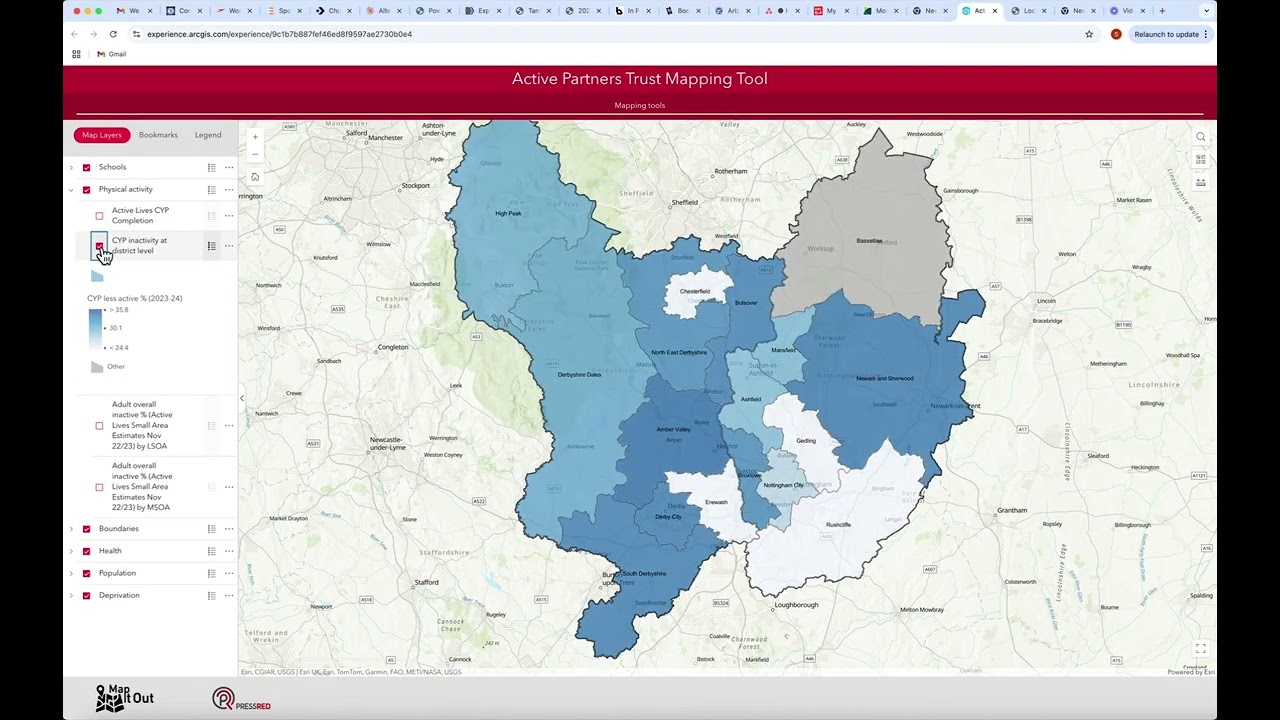Open a new browser tab
Screen dimensions: 1280x720
point(1162,11)
